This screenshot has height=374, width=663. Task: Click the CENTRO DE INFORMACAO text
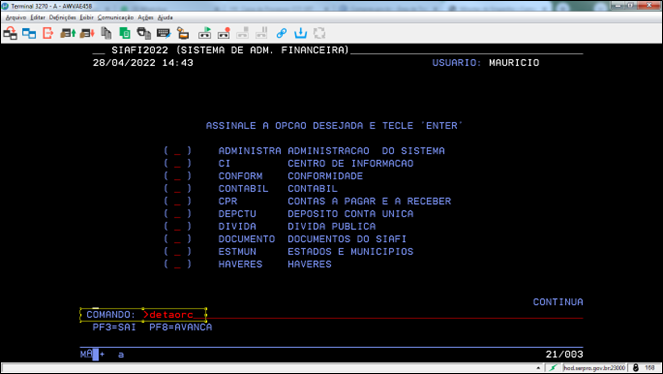351,164
